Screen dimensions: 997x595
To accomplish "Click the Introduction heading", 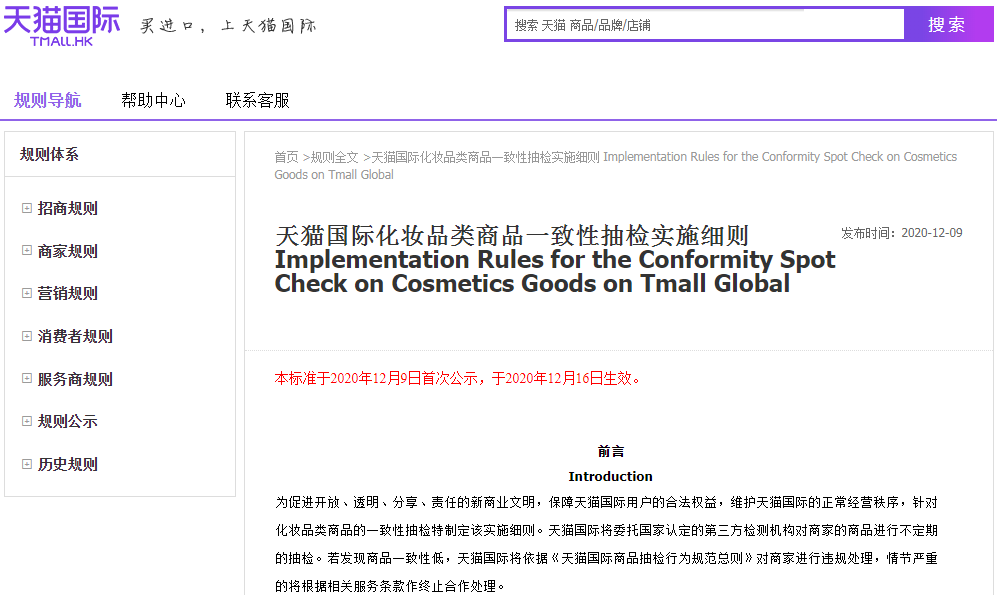I will 610,476.
